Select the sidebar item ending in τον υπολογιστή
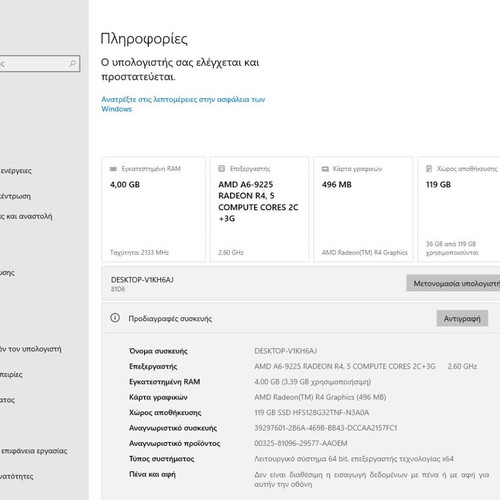Viewport: 500px width, 500px height. point(31,349)
